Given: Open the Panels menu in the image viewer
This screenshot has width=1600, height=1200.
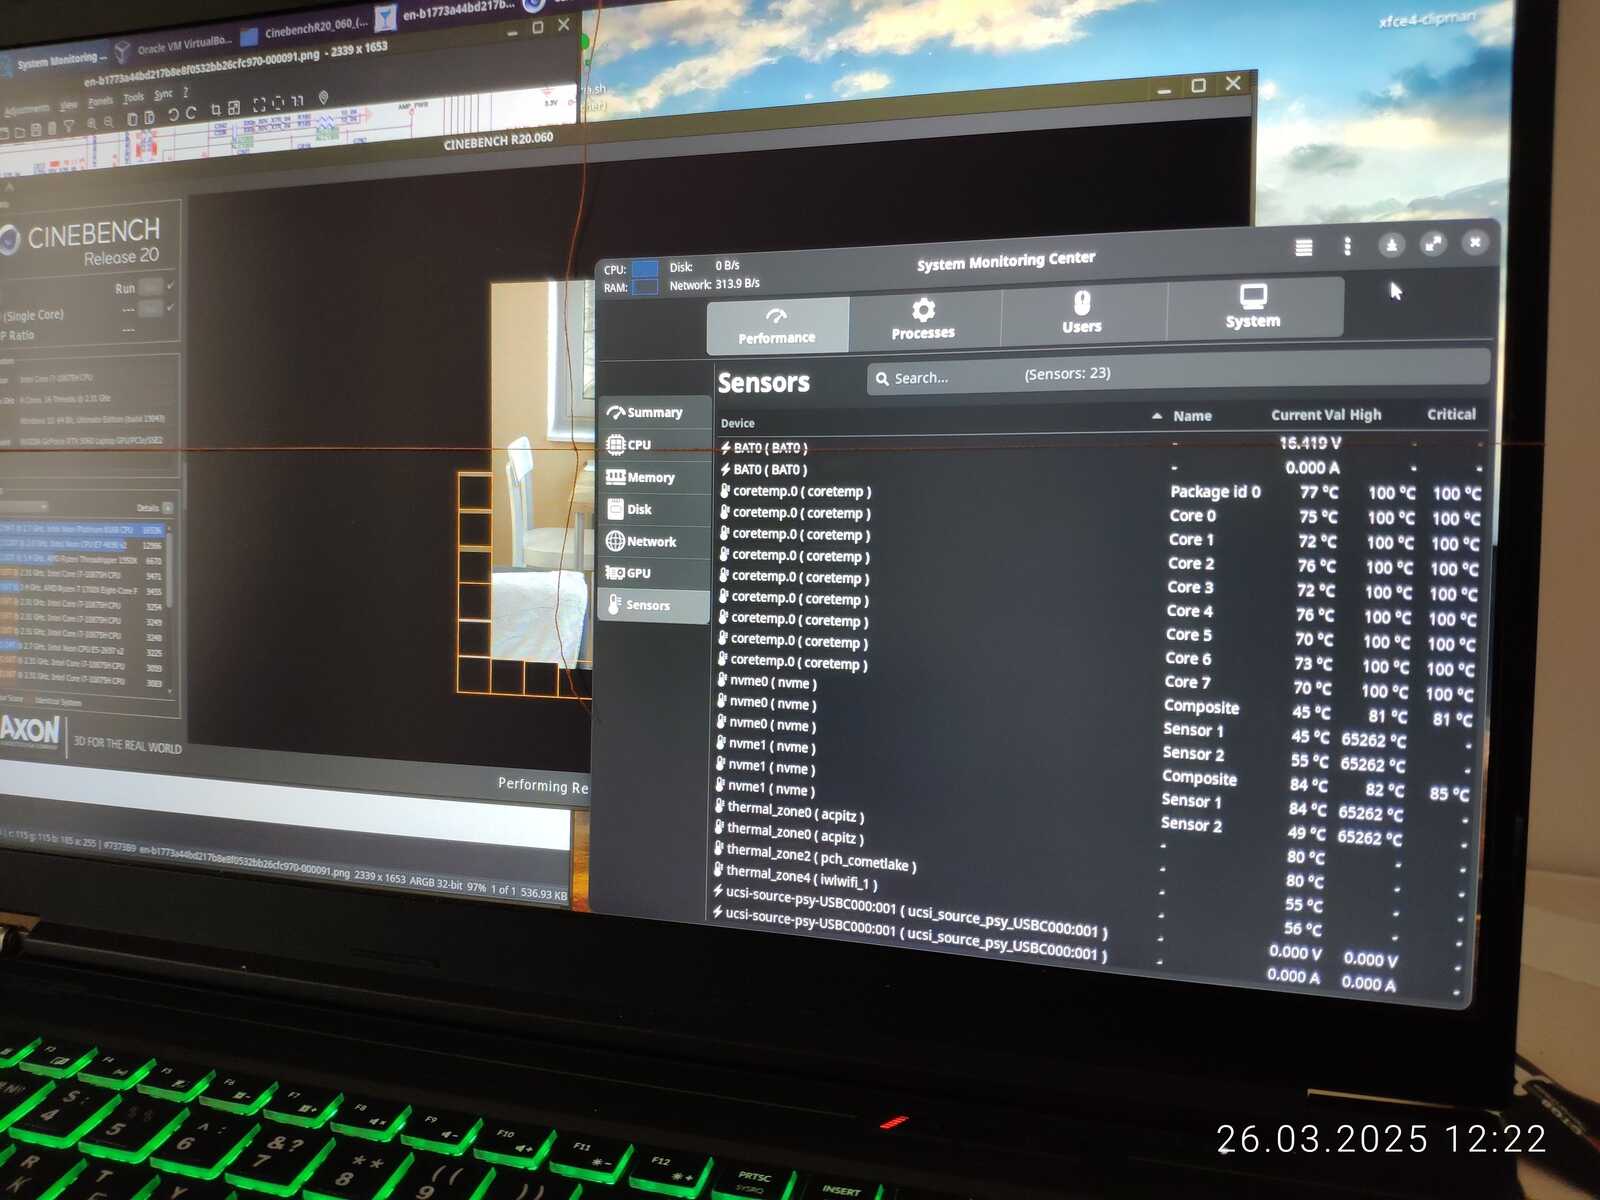Looking at the screenshot, I should pos(100,101).
